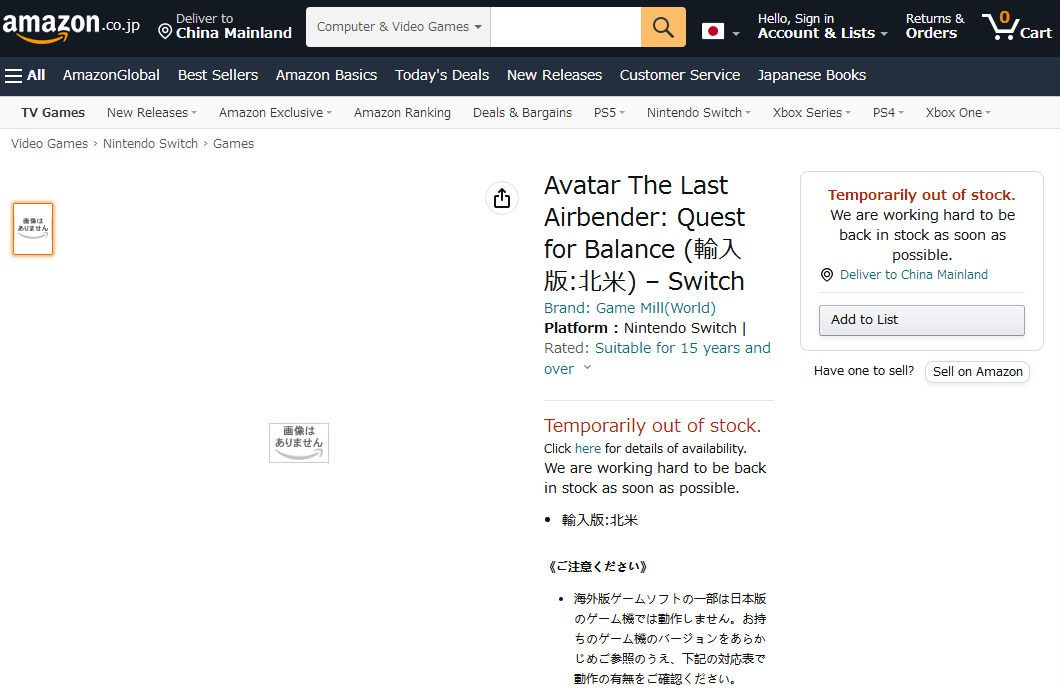Viewport: 1060px width, 688px height.
Task: Click the Amazon.co.jp logo
Action: tap(72, 27)
